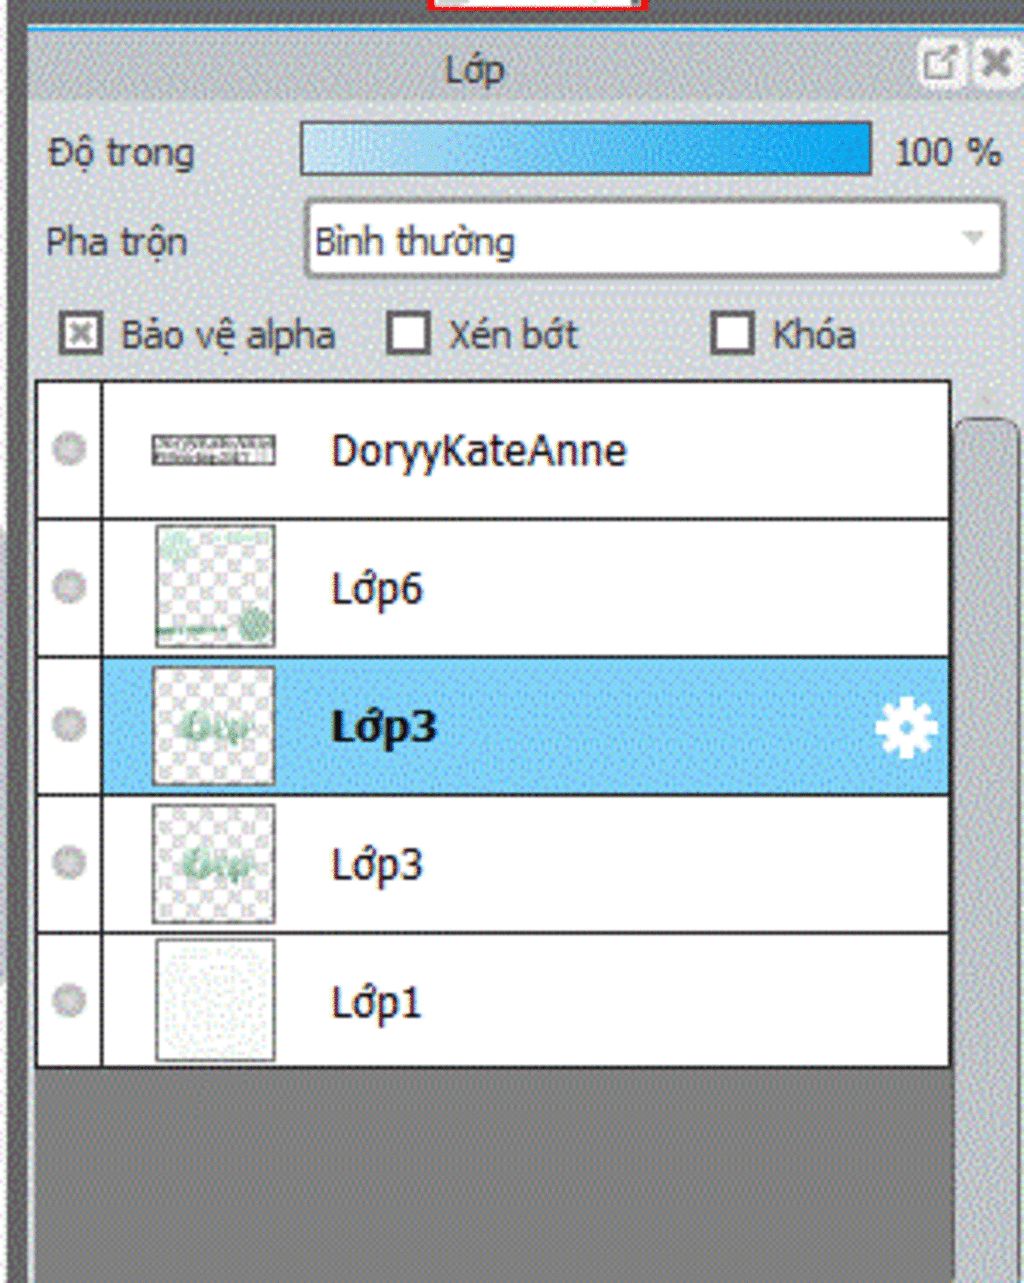Image resolution: width=1024 pixels, height=1283 pixels.
Task: Select the Lớp1 layer
Action: coord(526,1001)
